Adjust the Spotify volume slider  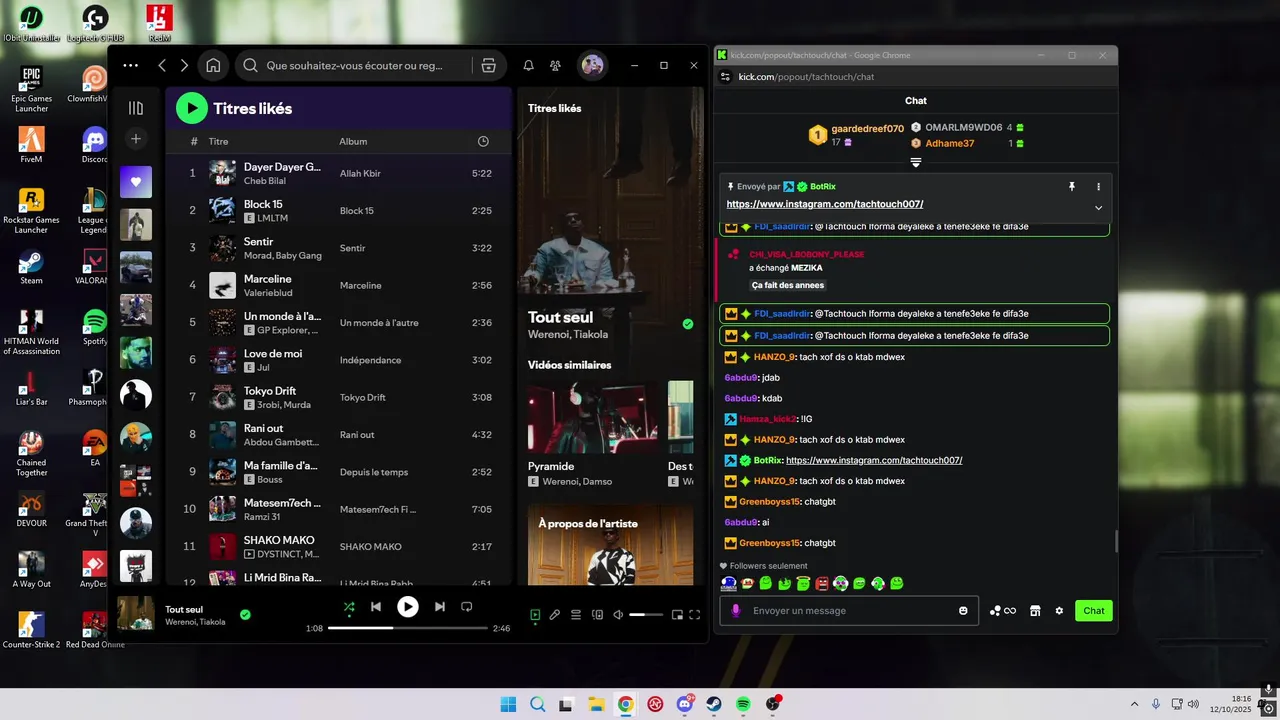click(646, 615)
